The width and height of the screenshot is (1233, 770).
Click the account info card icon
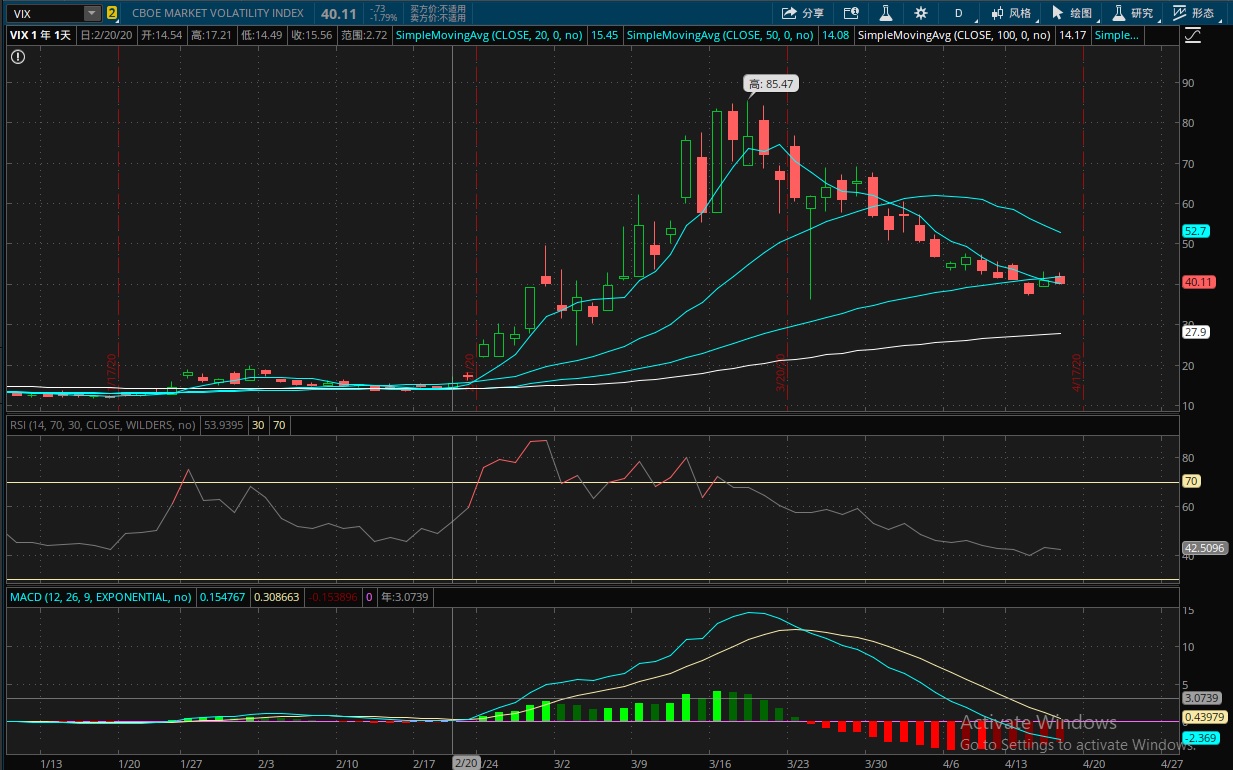[851, 13]
